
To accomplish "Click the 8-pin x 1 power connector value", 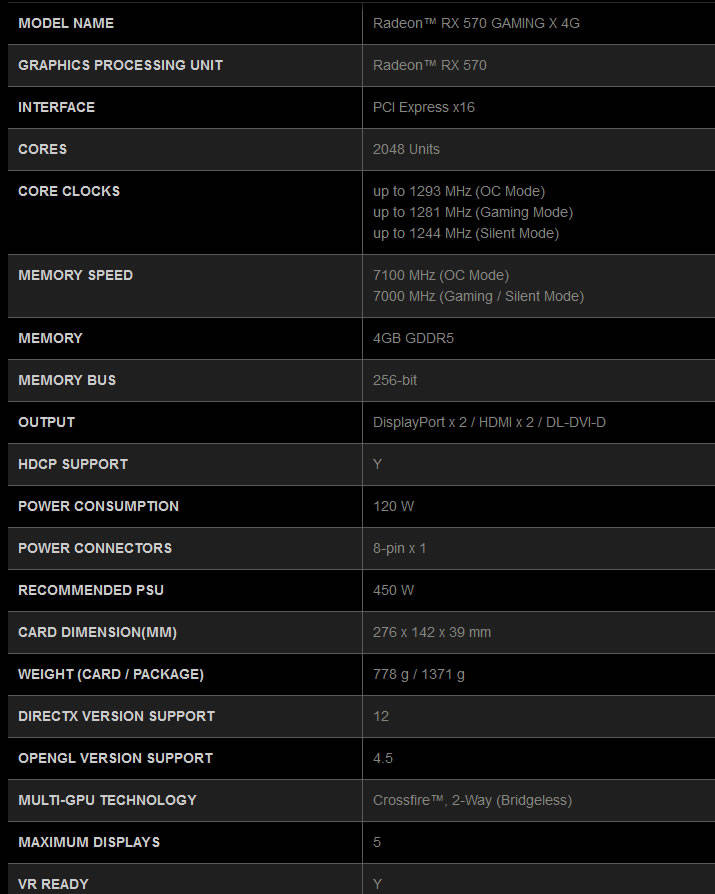I will [400, 548].
